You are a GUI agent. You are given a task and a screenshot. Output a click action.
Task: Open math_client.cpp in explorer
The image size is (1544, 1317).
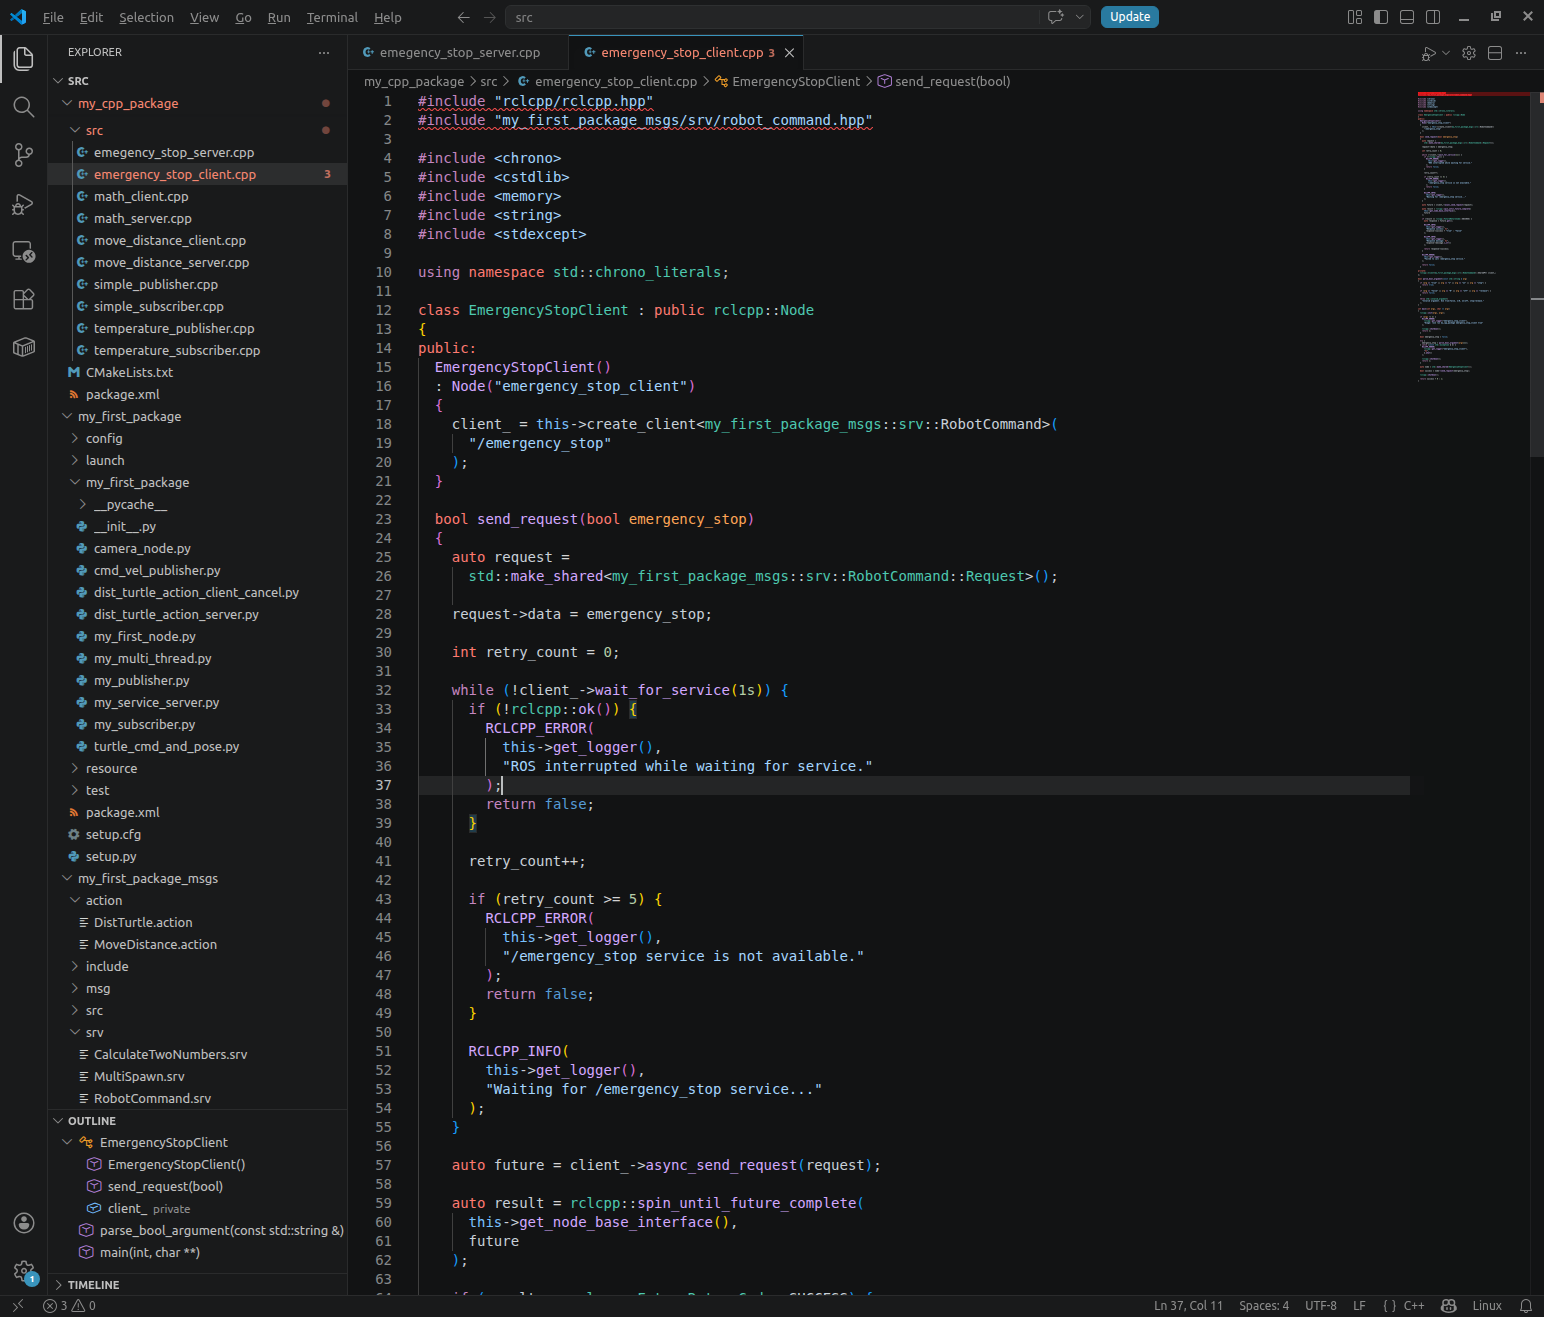[x=141, y=196]
